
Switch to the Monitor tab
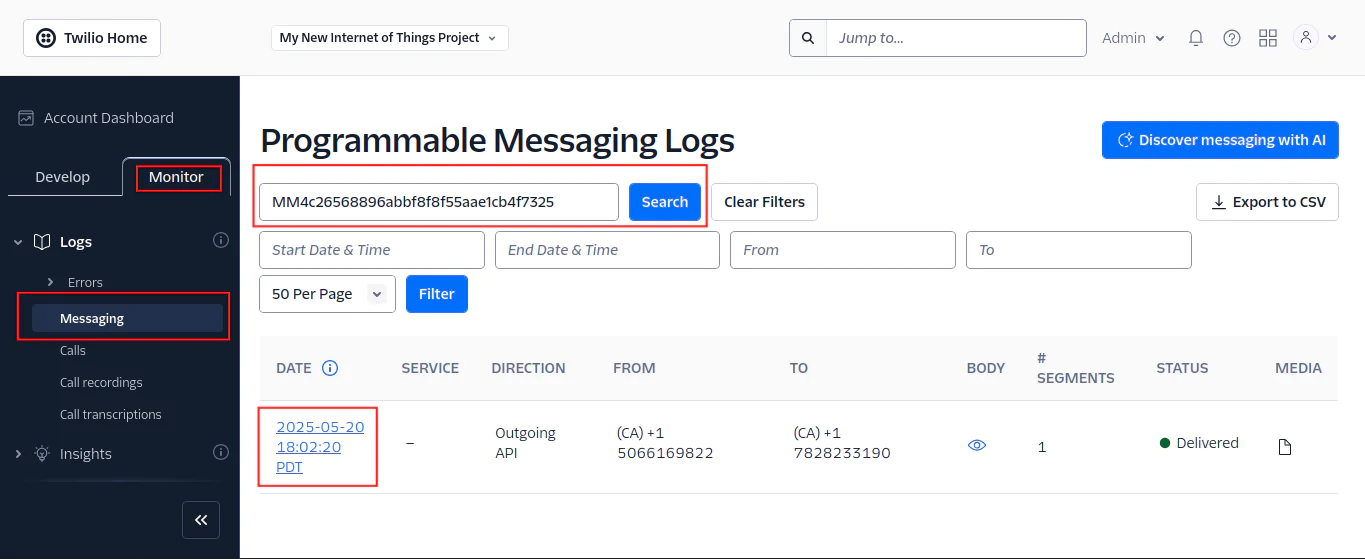[176, 177]
